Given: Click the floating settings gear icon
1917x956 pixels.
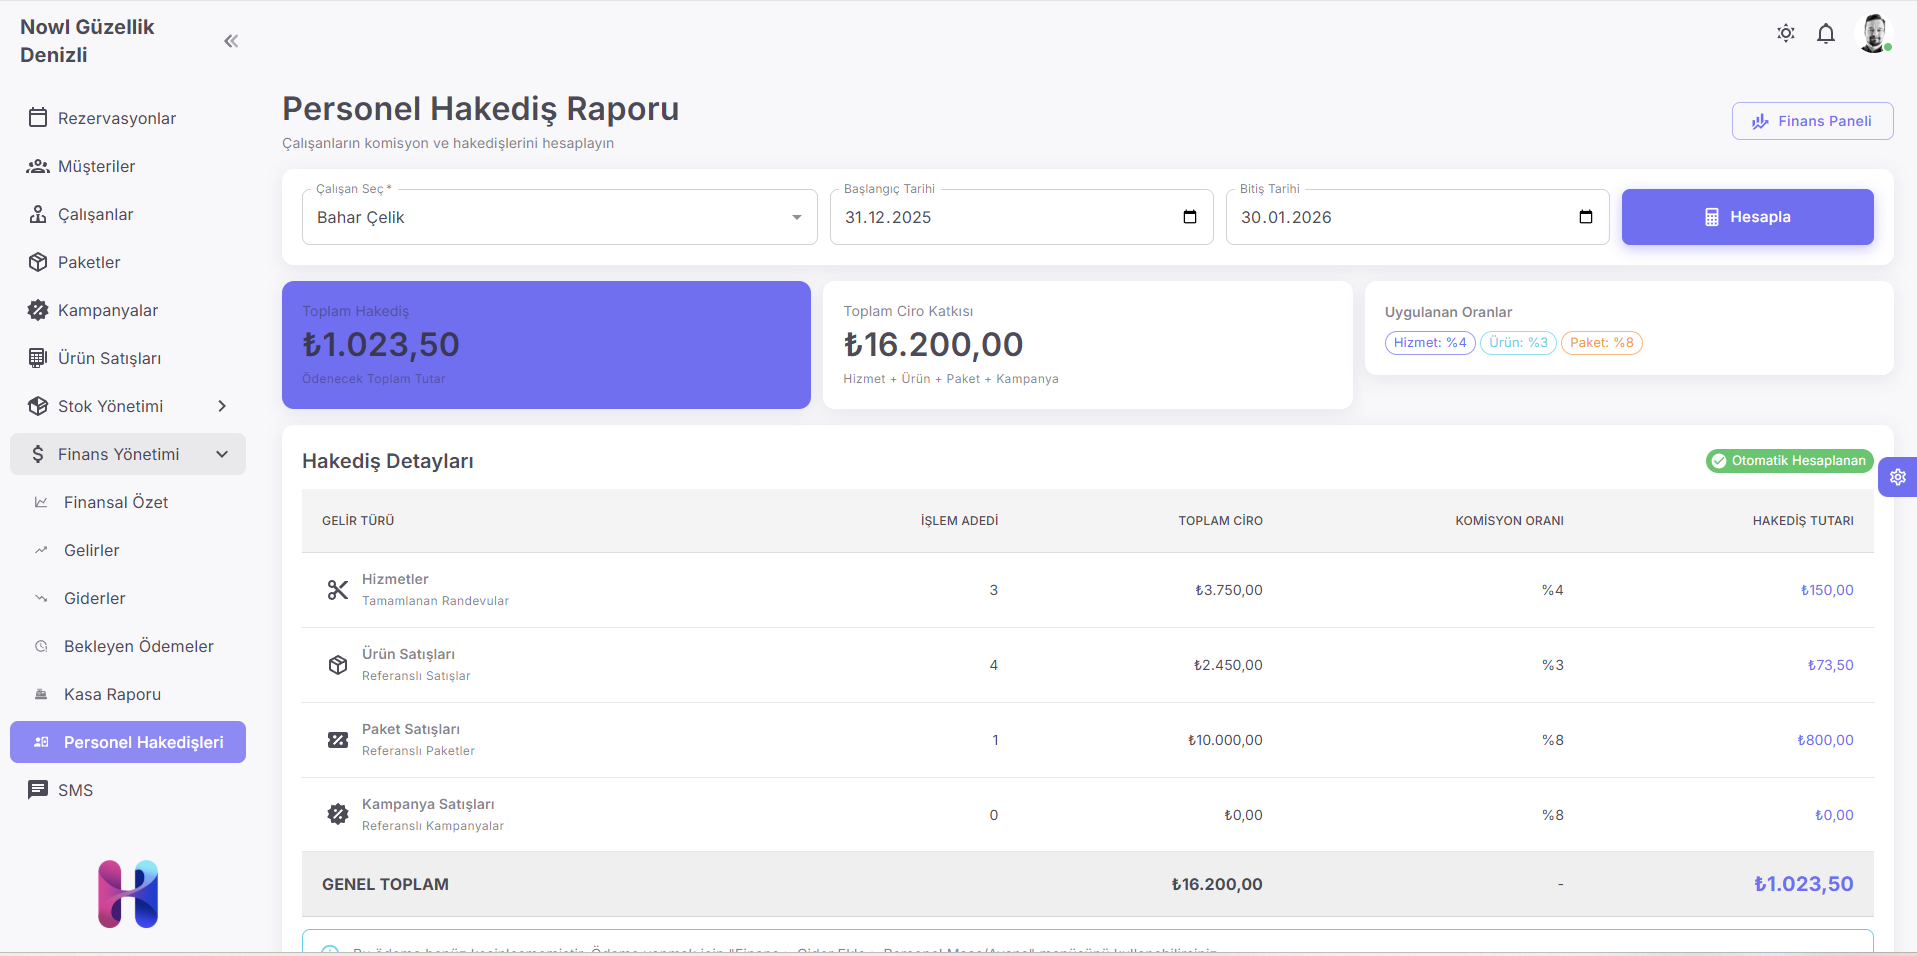Looking at the screenshot, I should (x=1897, y=477).
